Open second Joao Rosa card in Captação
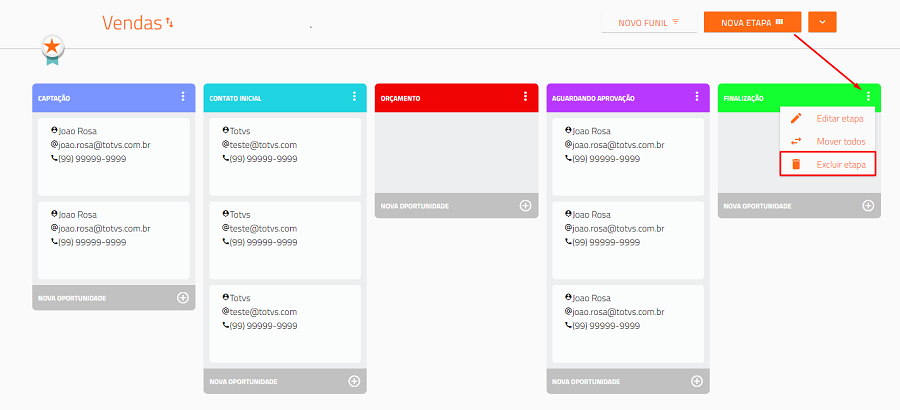900x410 pixels. pyautogui.click(x=114, y=241)
